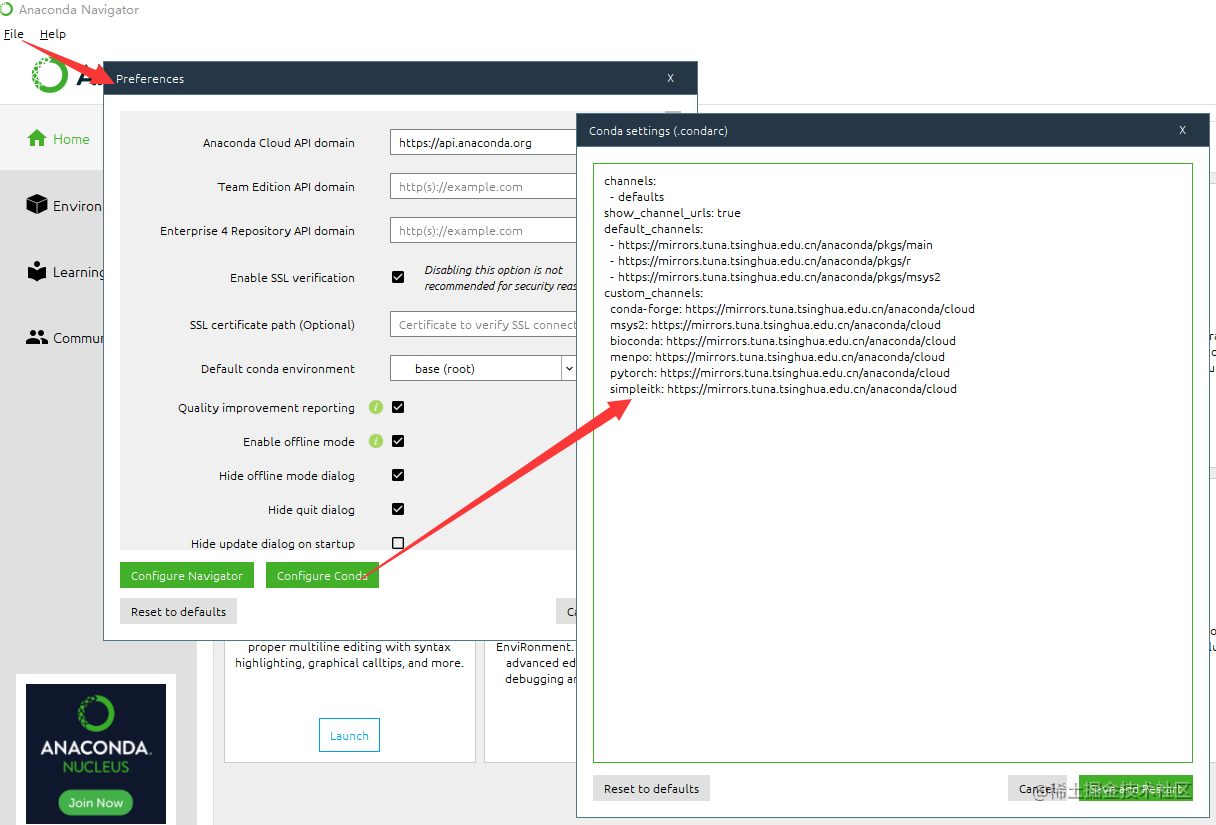Click the menpo channel line
This screenshot has width=1216, height=825.
777,357
